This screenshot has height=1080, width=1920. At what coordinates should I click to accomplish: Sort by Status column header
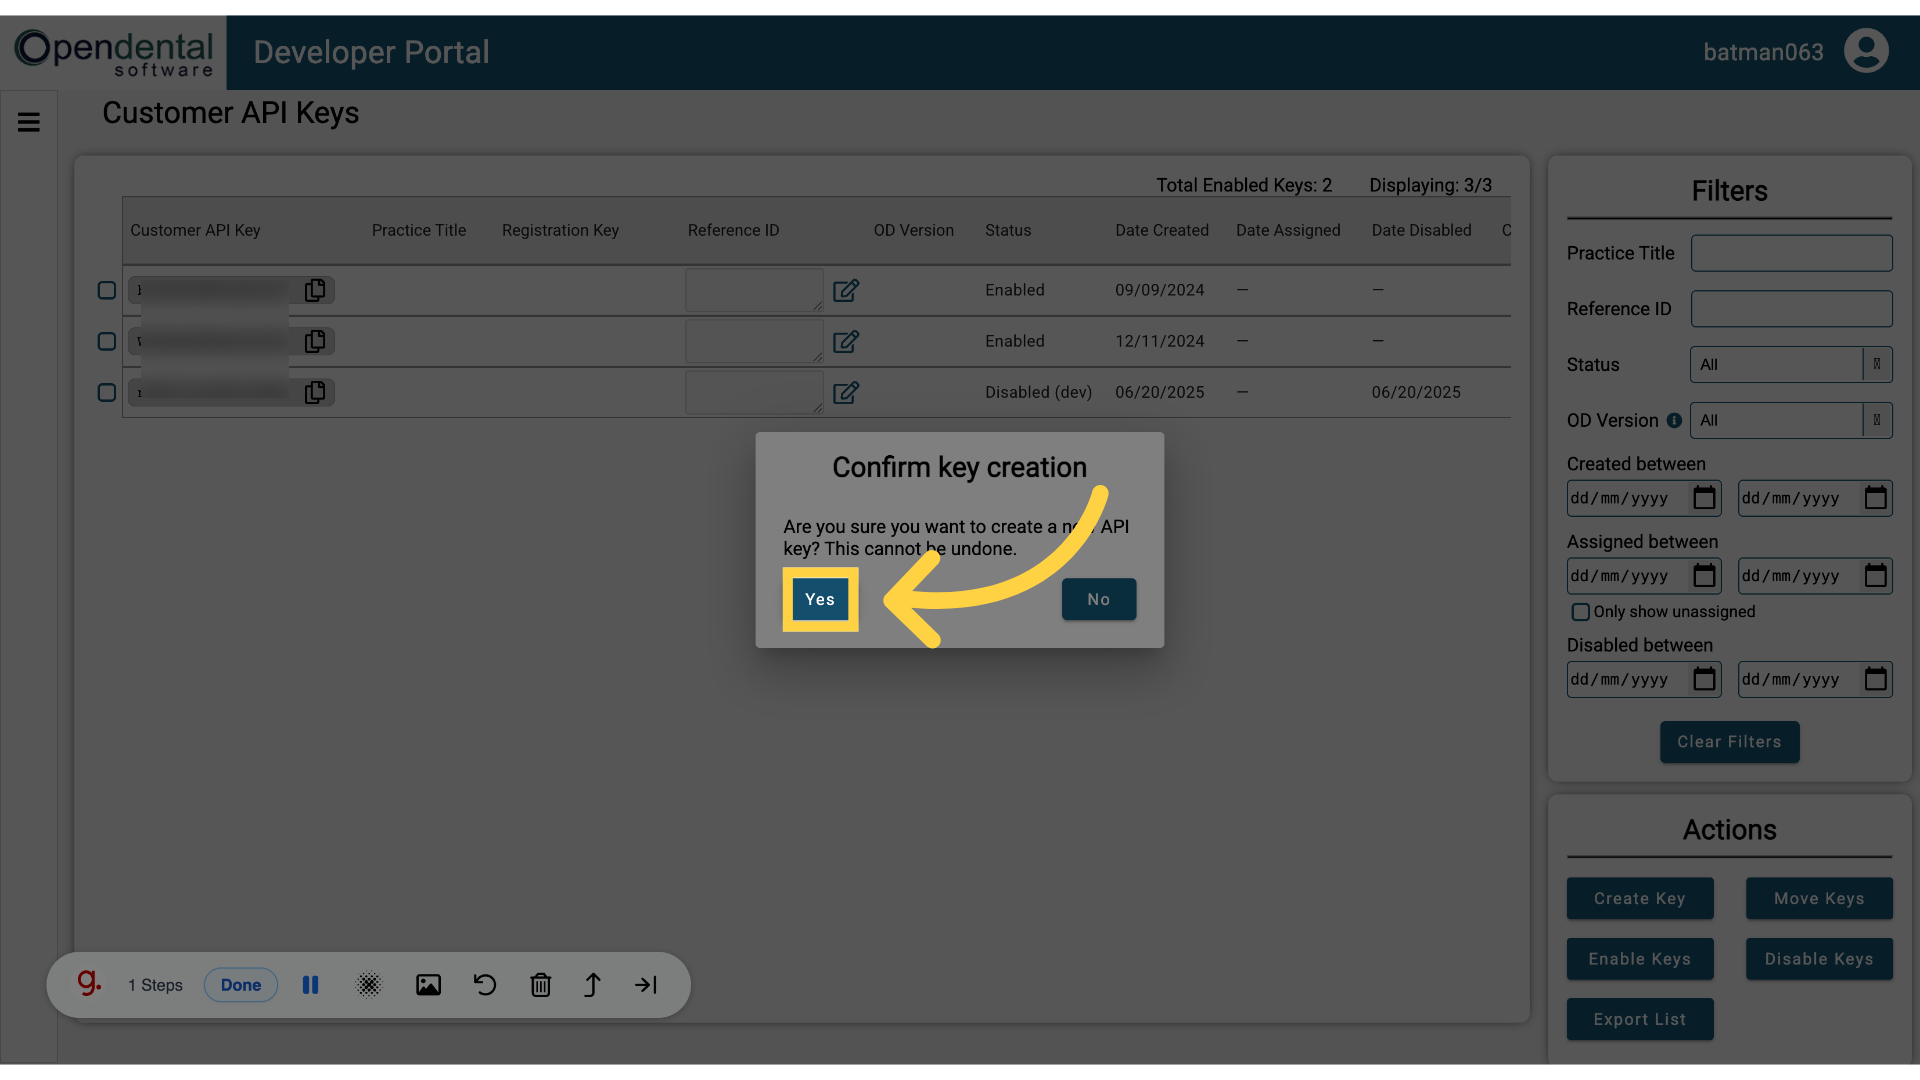click(1008, 230)
